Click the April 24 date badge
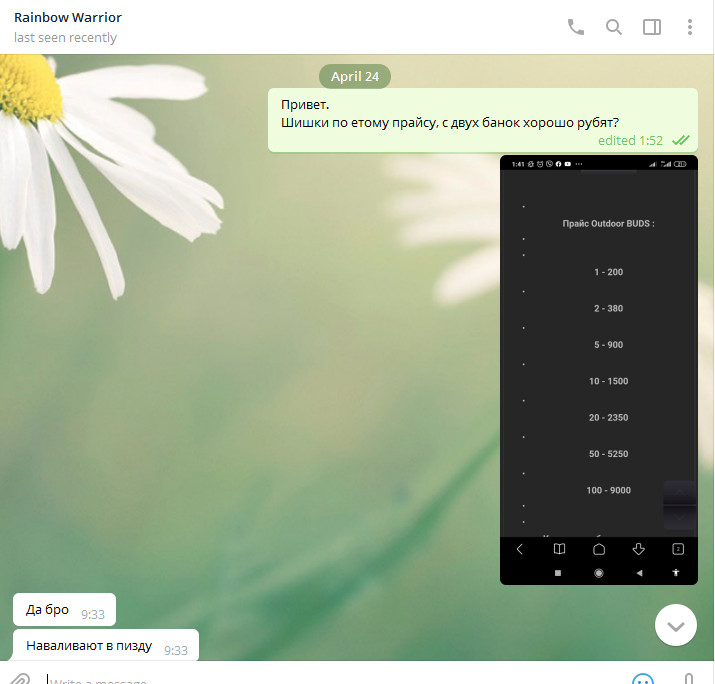This screenshot has height=684, width=715. click(x=355, y=76)
